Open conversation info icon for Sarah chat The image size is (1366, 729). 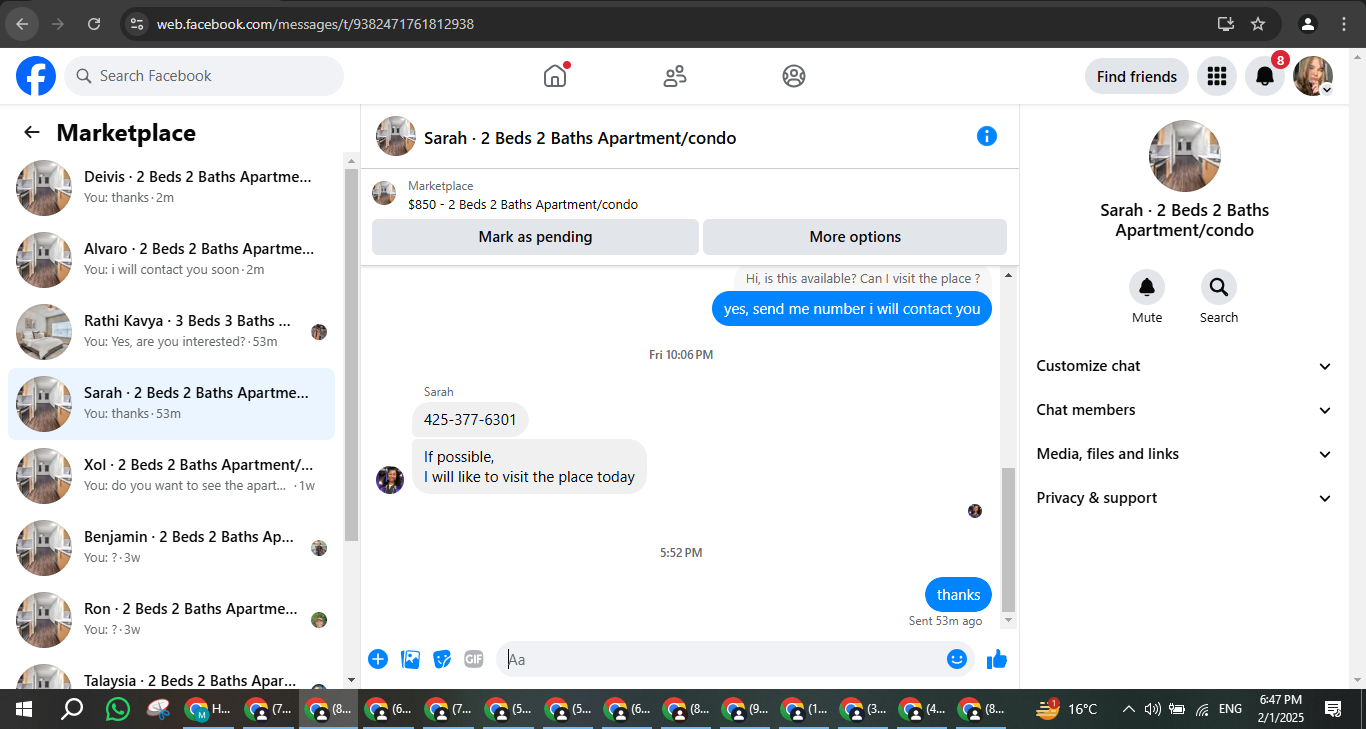[x=987, y=136]
